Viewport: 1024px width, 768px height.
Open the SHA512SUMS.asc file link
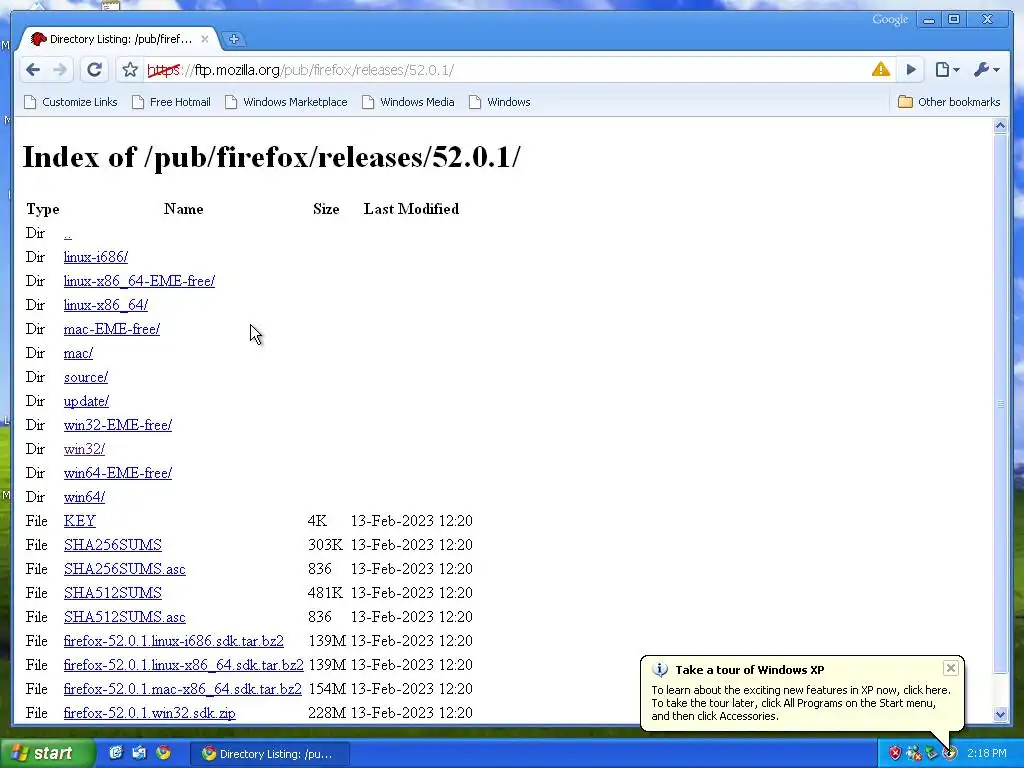(x=125, y=617)
